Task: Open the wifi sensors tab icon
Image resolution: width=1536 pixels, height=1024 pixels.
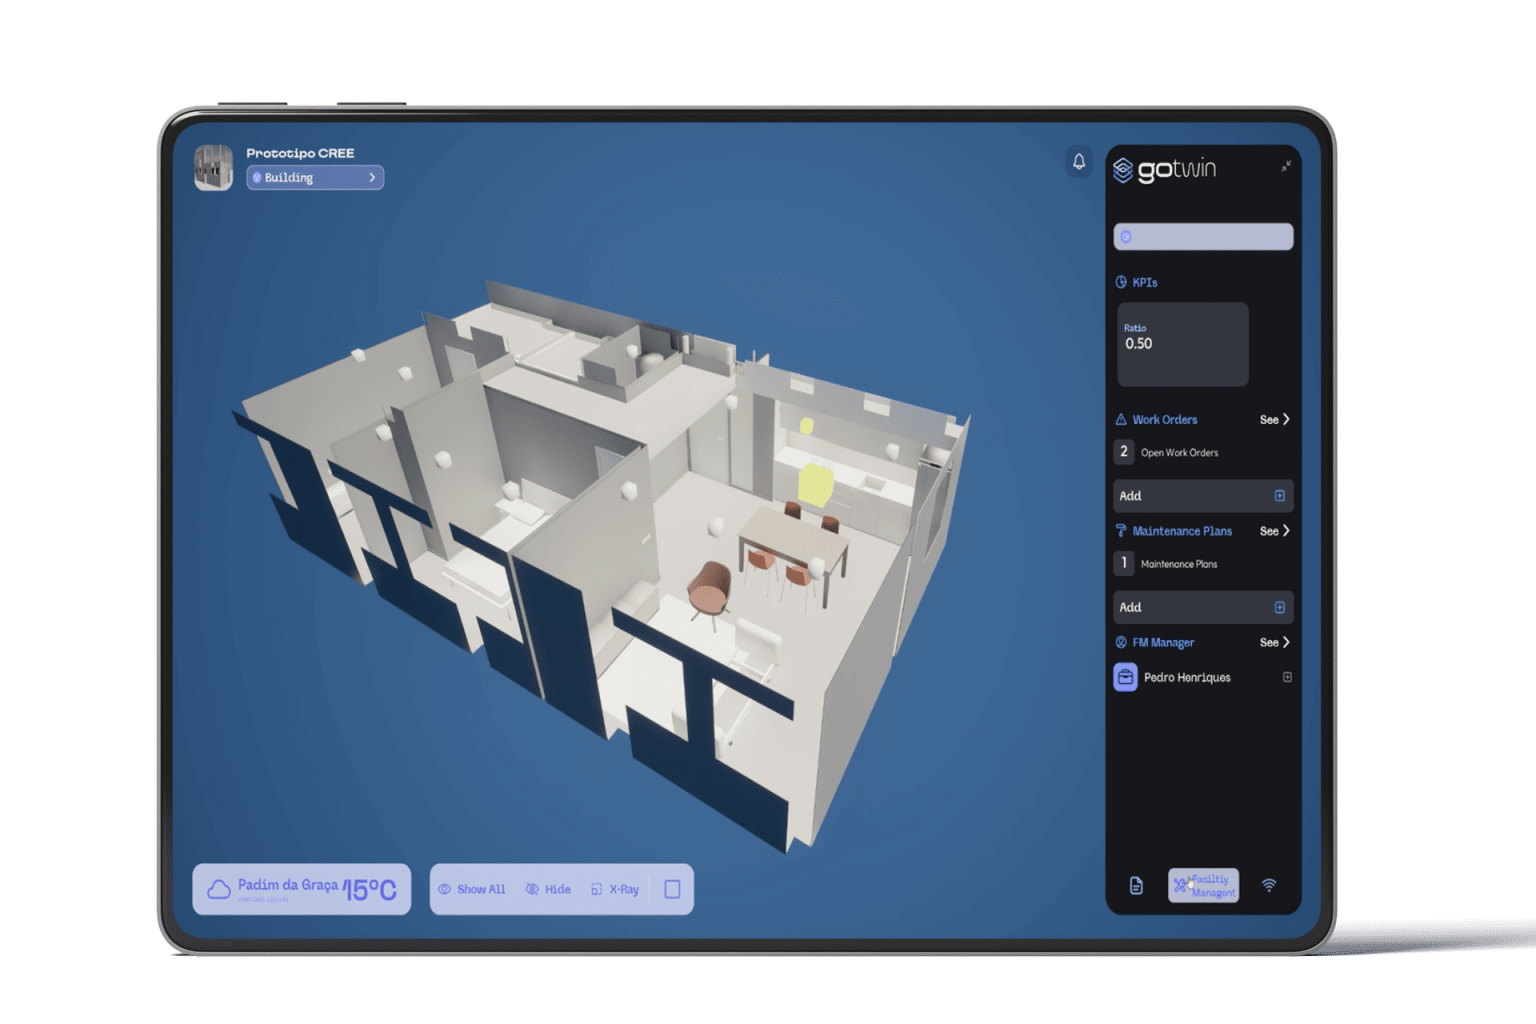Action: coord(1269,886)
